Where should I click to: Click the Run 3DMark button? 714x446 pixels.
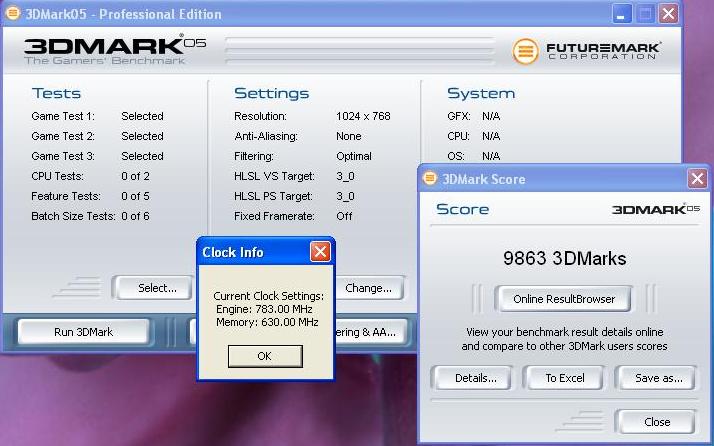point(83,332)
